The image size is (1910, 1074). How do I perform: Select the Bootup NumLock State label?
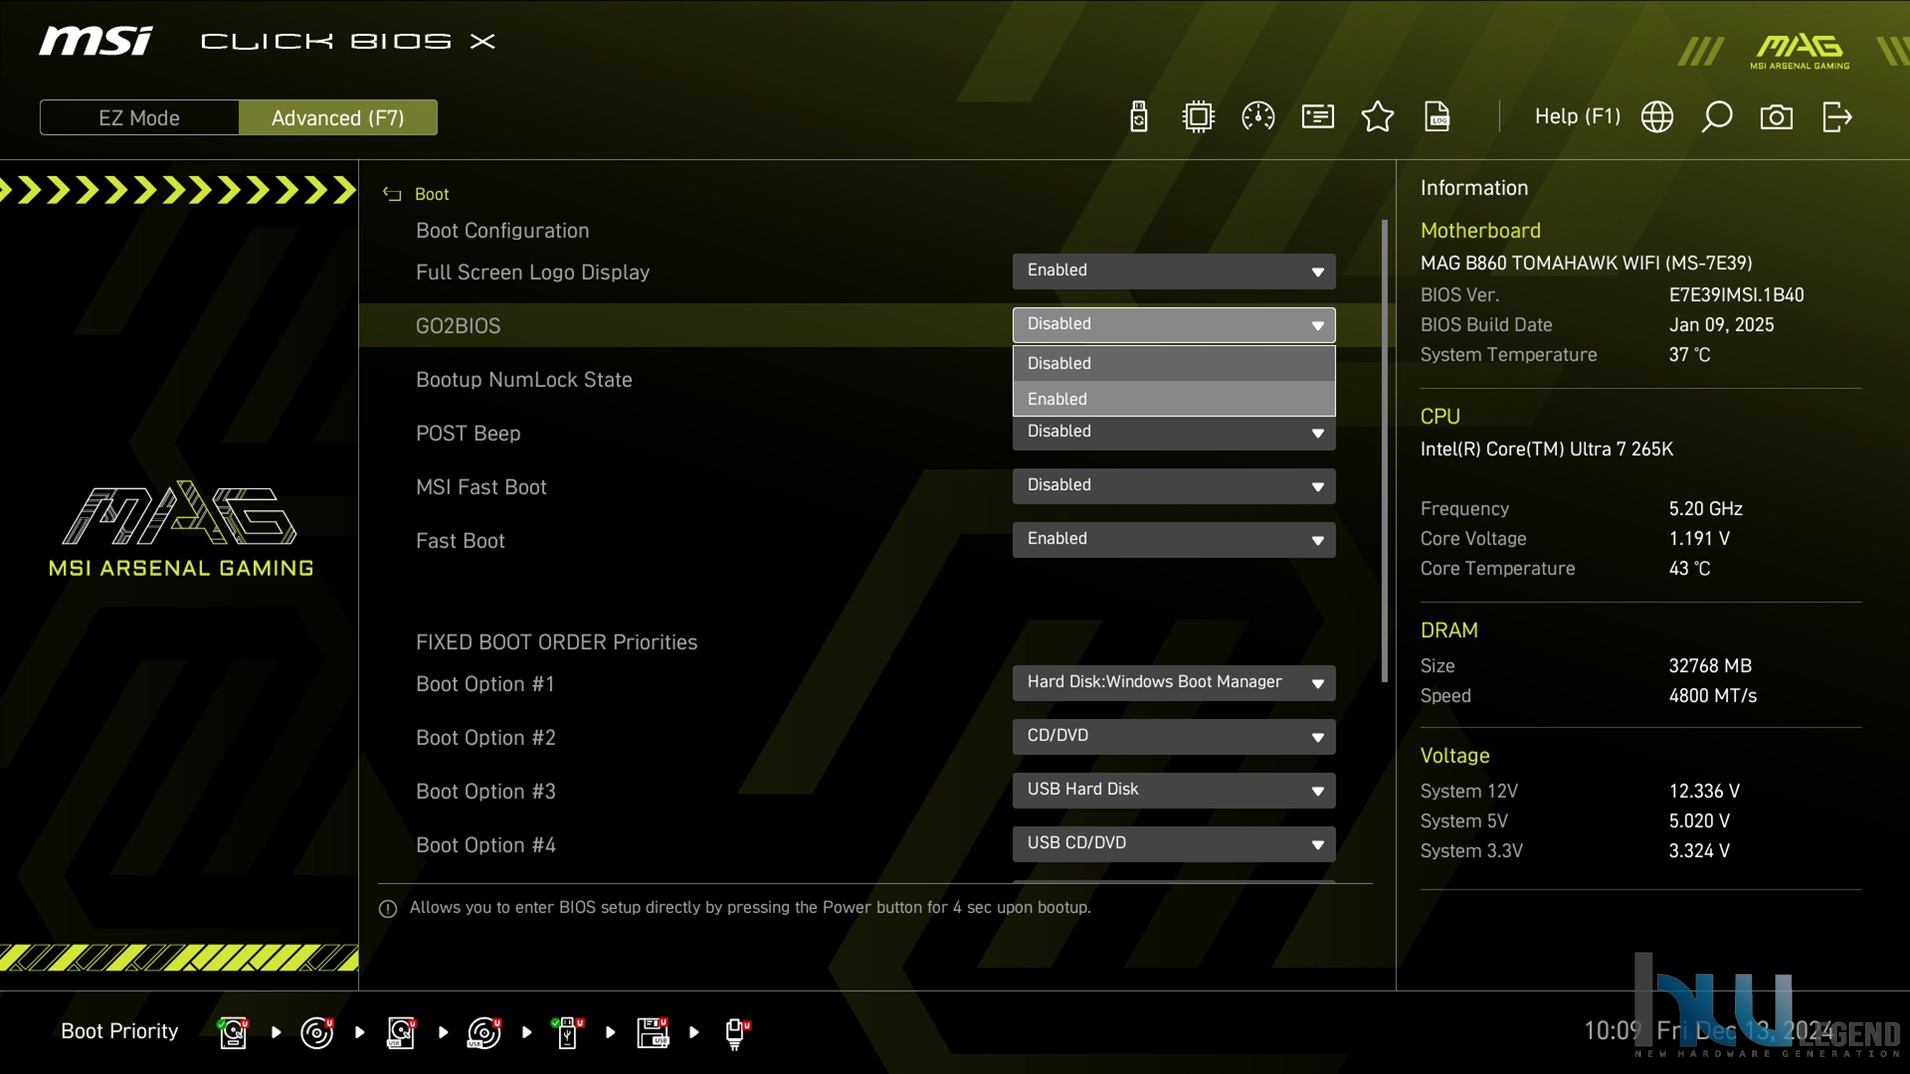click(524, 380)
